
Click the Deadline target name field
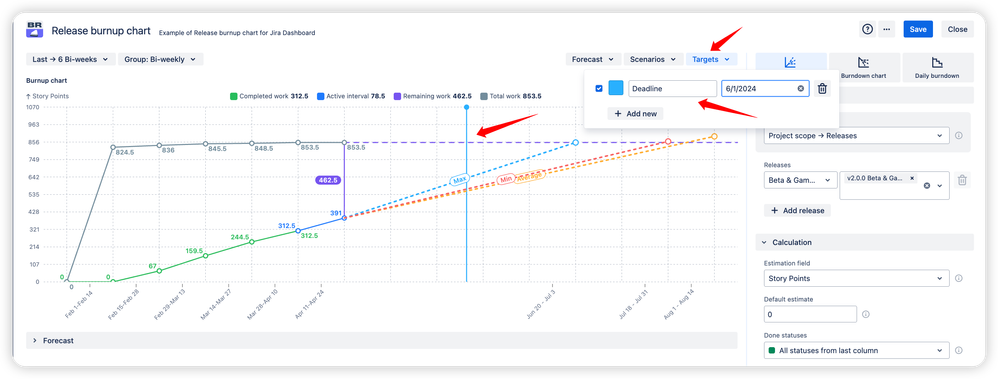tap(672, 89)
